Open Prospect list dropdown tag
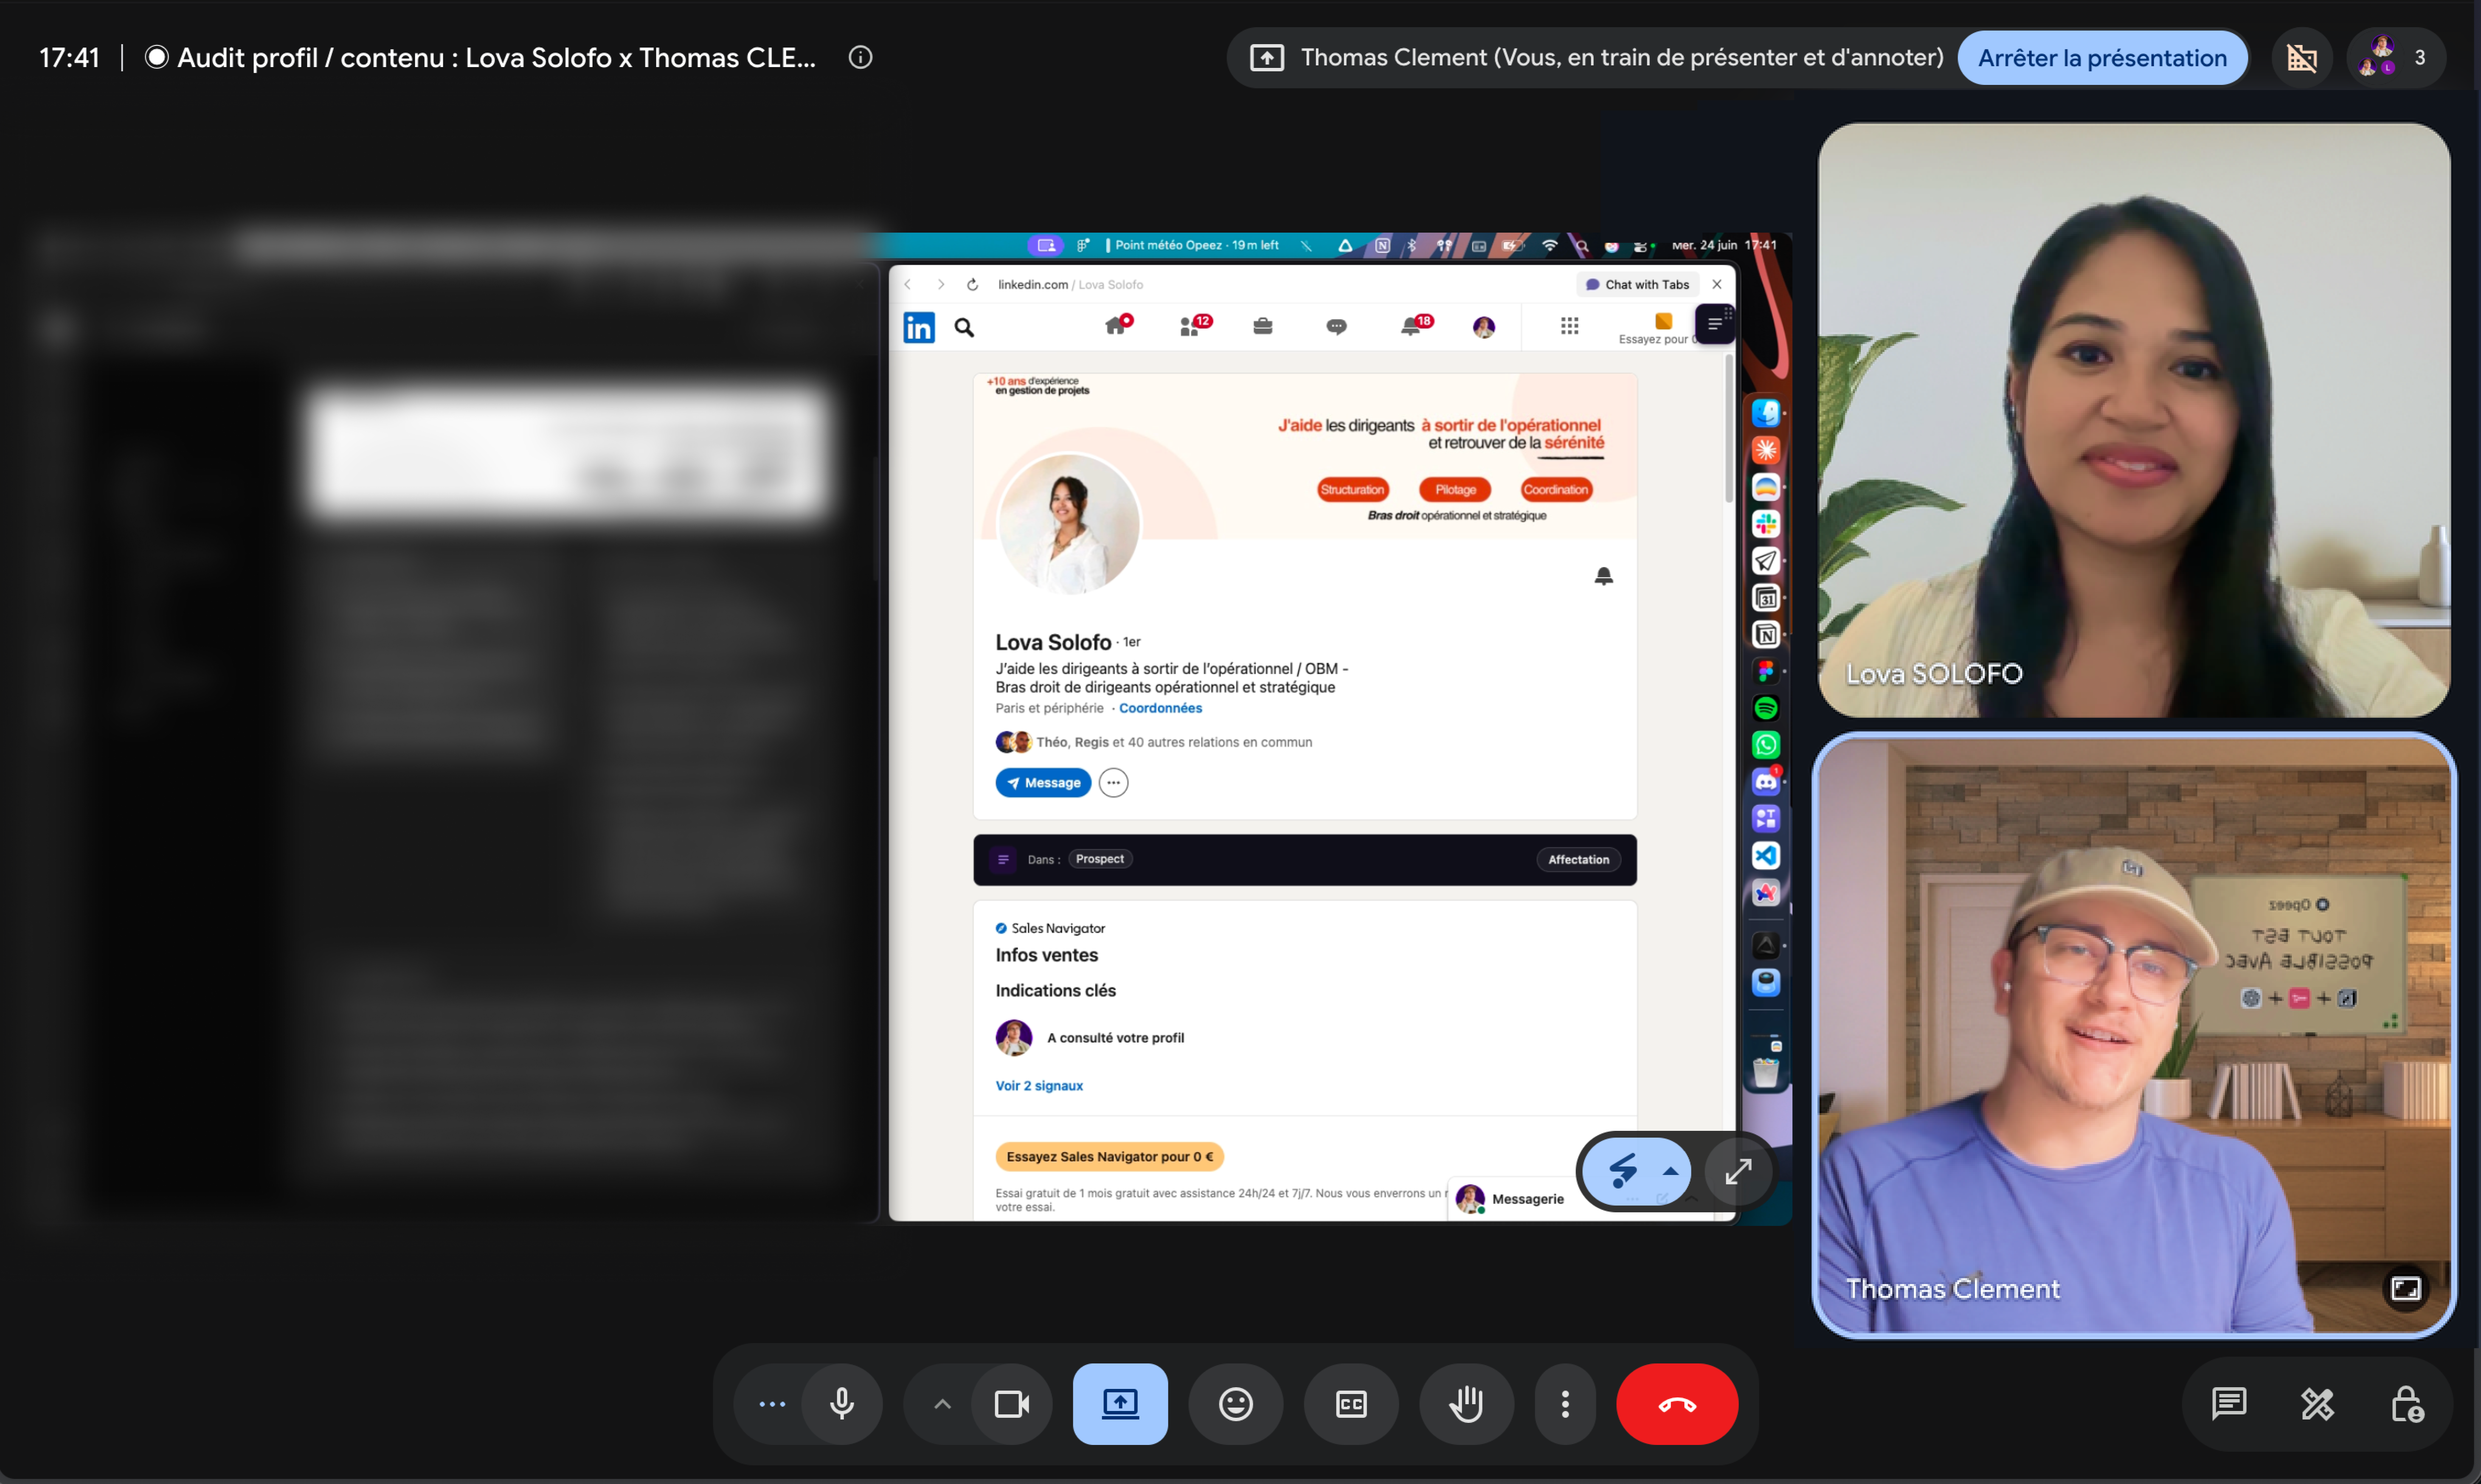This screenshot has height=1484, width=2481. (1099, 859)
